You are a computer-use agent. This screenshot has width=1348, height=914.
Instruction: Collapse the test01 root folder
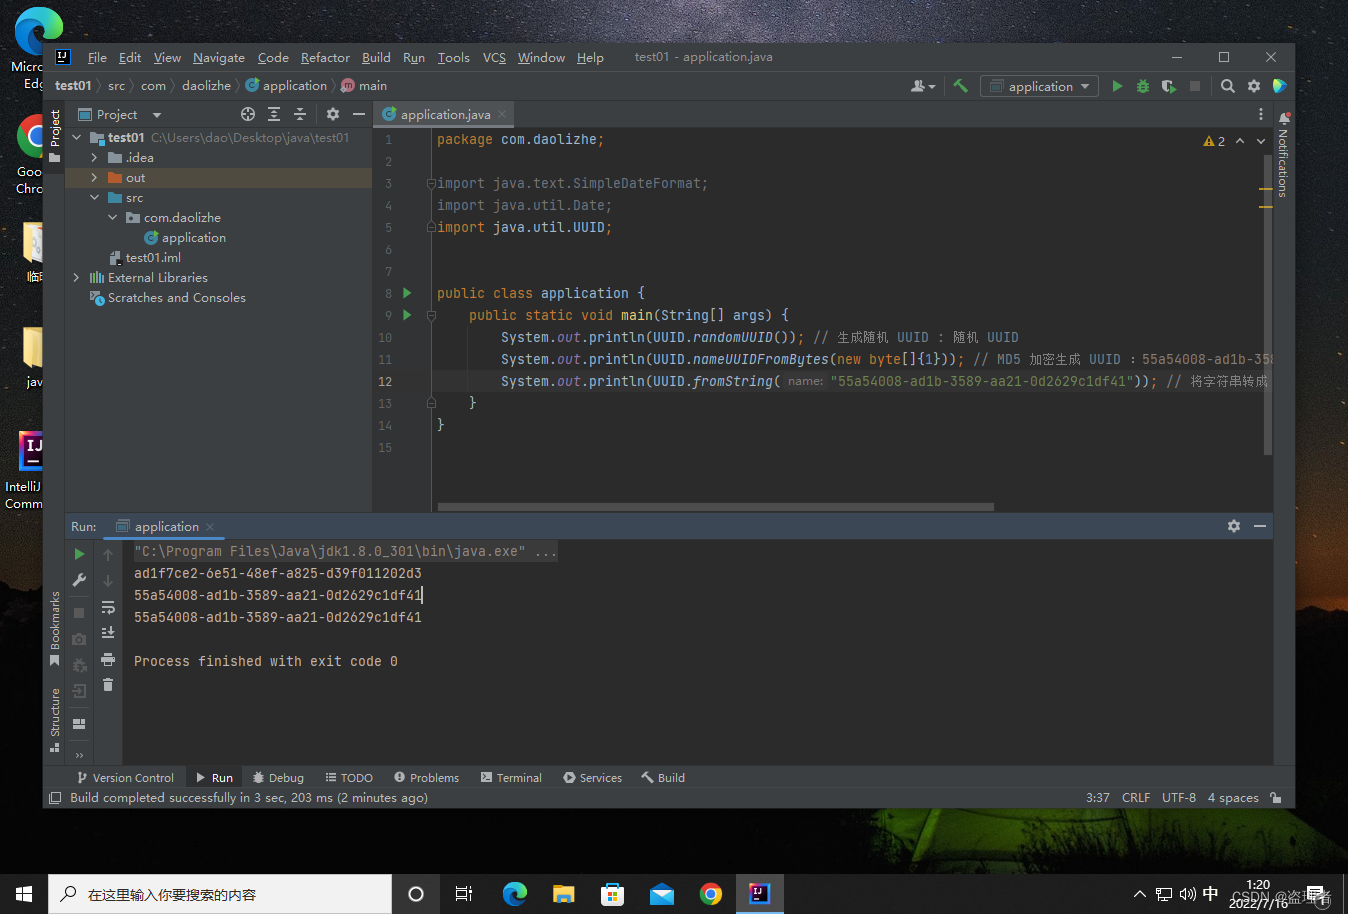tap(77, 138)
